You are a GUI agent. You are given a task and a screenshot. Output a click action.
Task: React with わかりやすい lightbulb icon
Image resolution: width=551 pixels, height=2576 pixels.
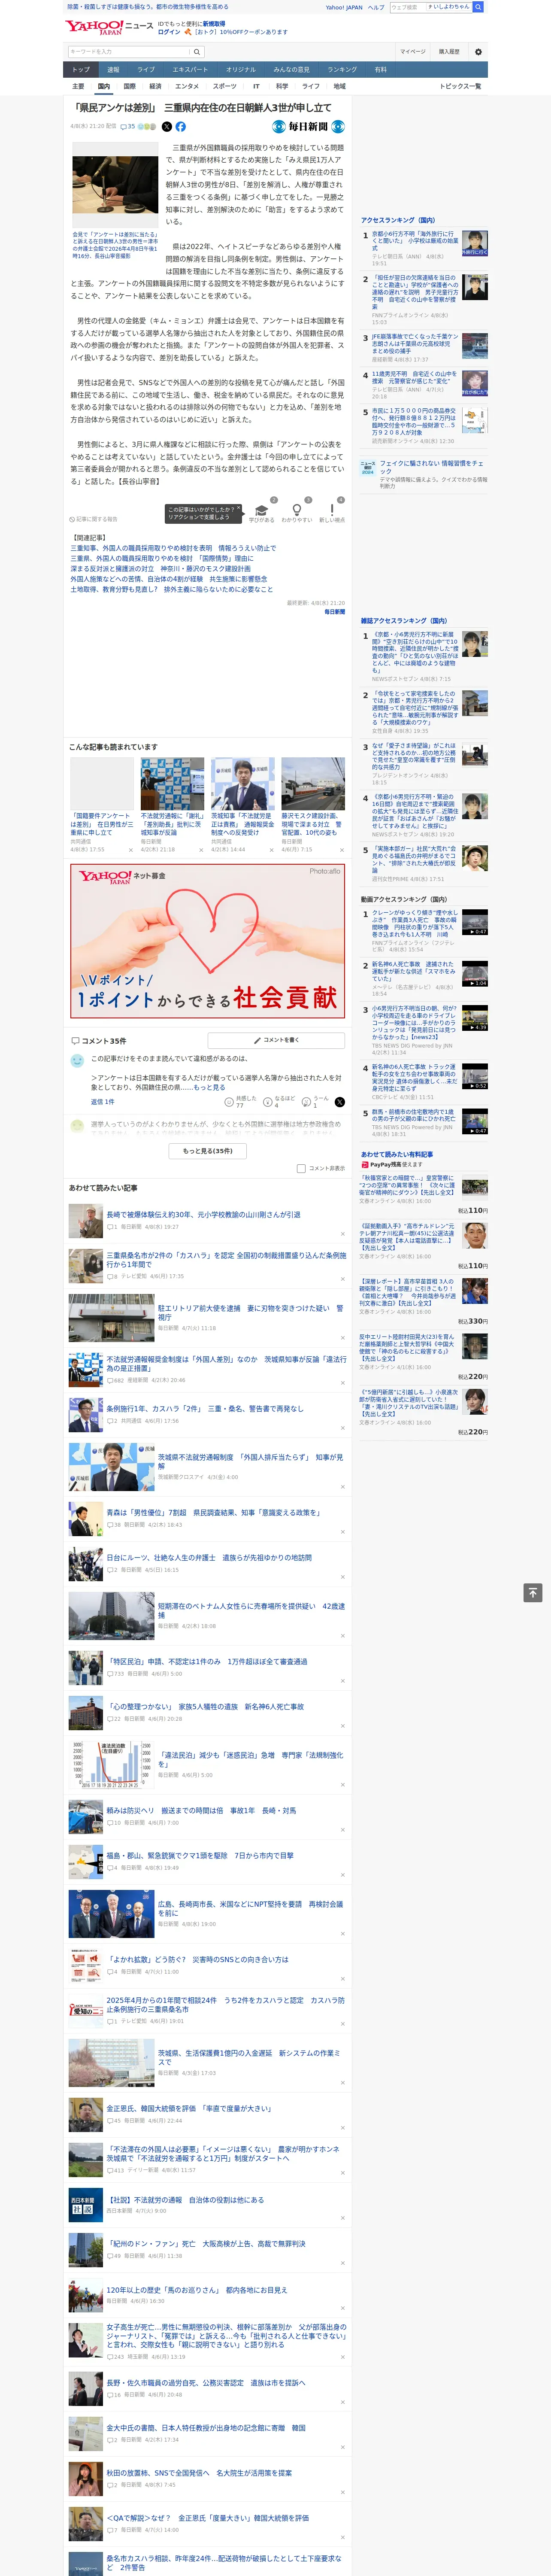[297, 509]
